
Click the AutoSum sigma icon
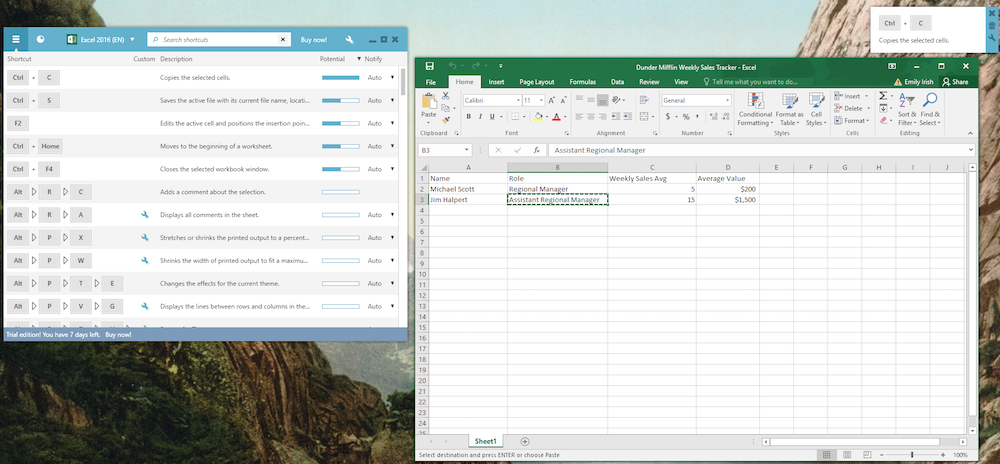883,96
